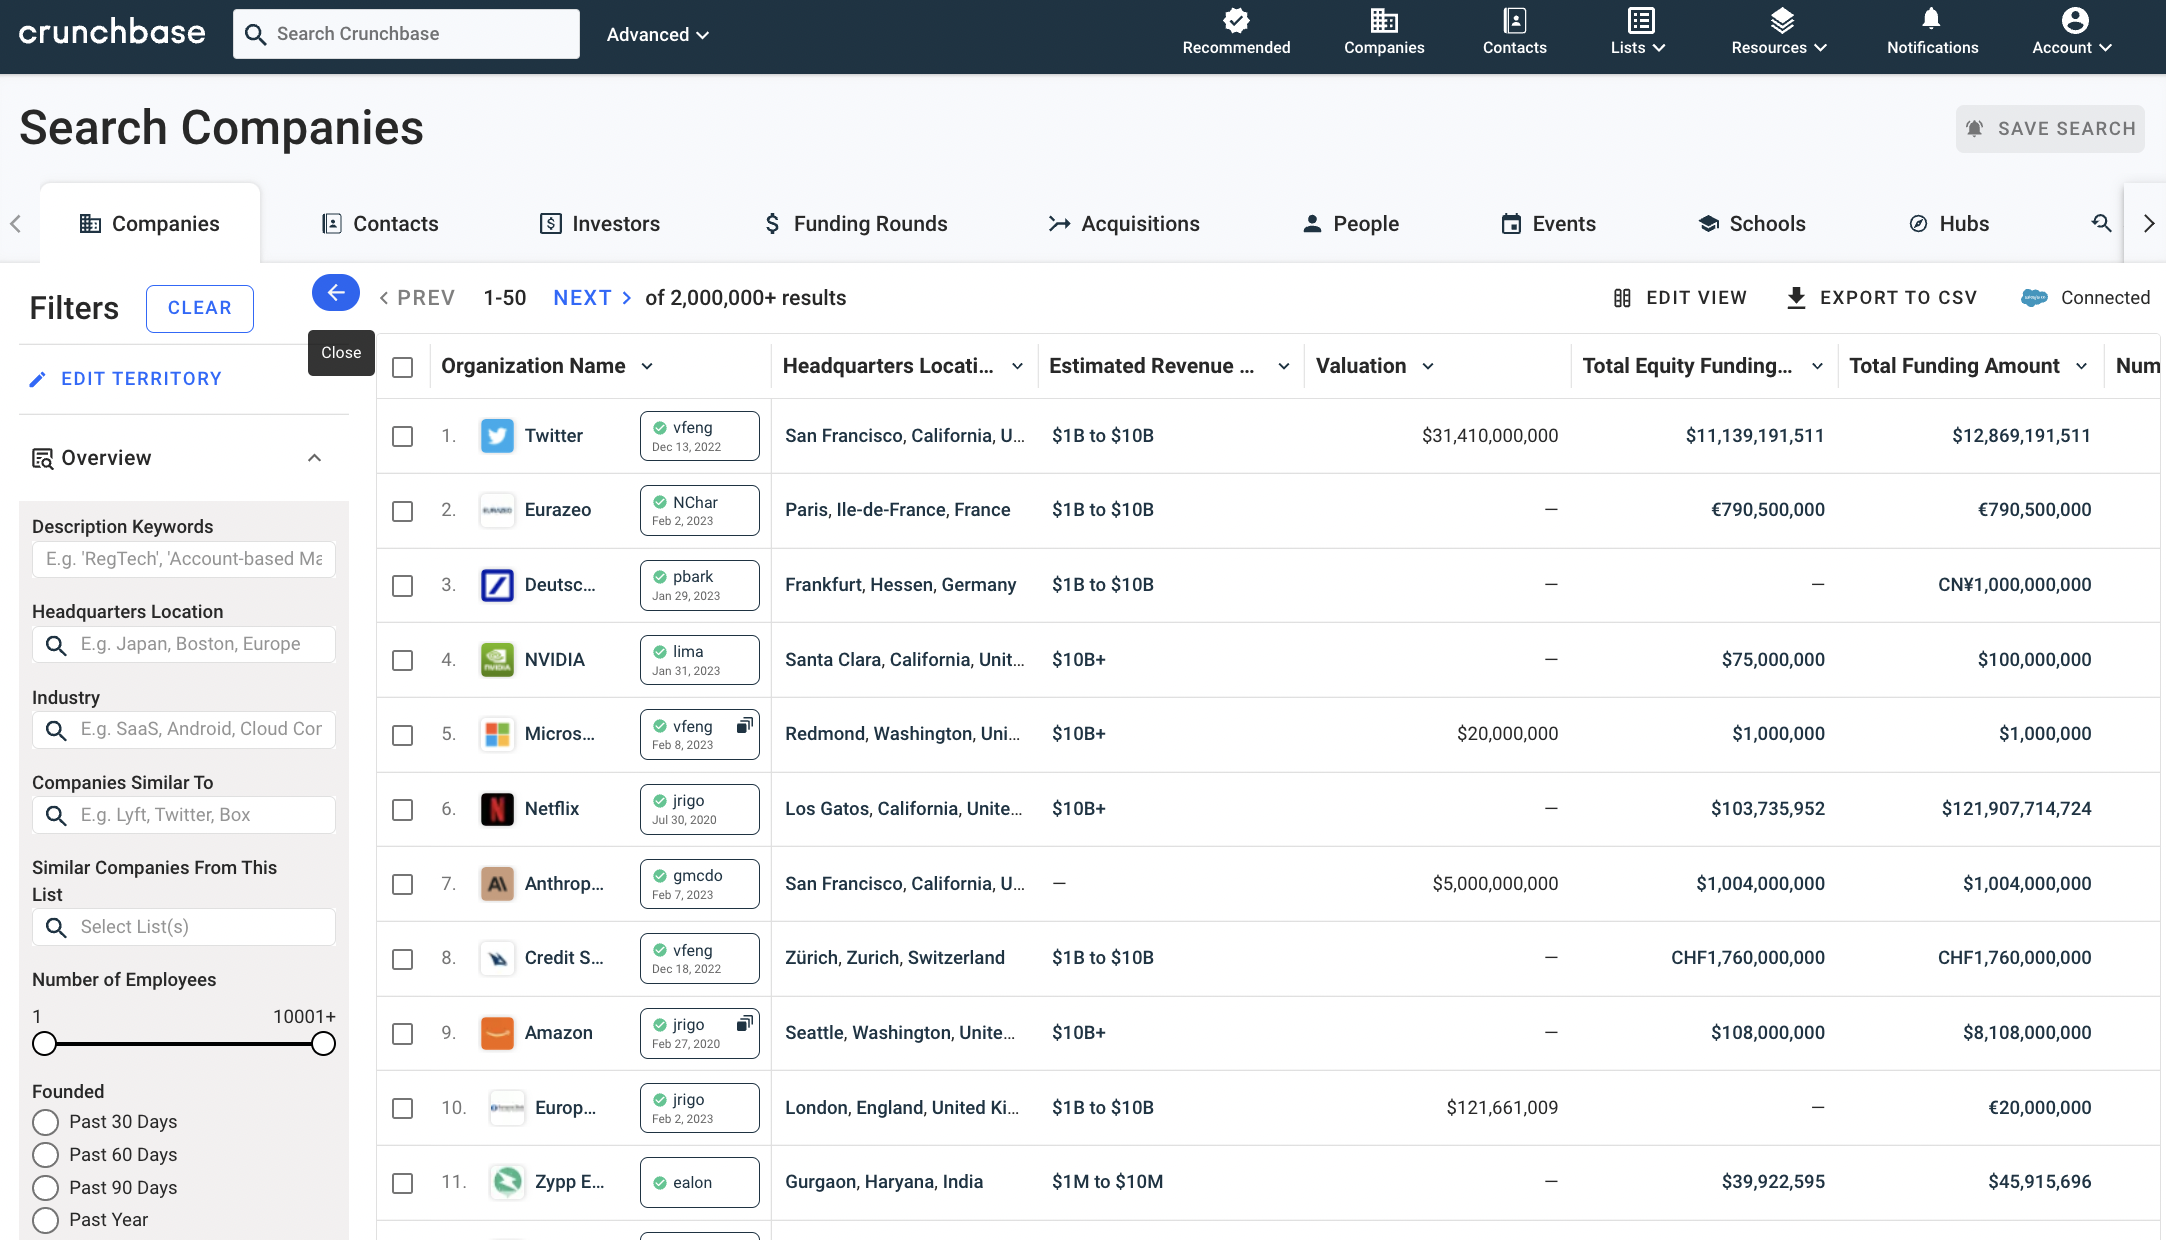Select the checkbox next to Twitter
This screenshot has height=1240, width=2166.
pos(403,436)
